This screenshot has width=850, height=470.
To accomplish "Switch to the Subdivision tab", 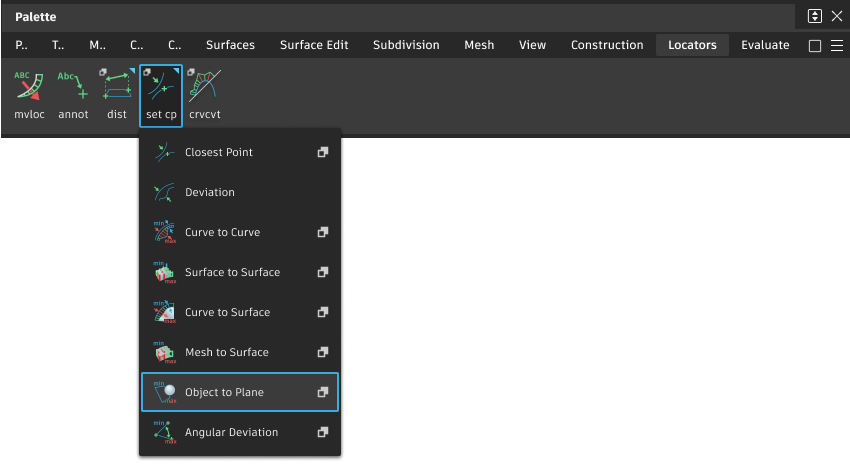I will 406,45.
